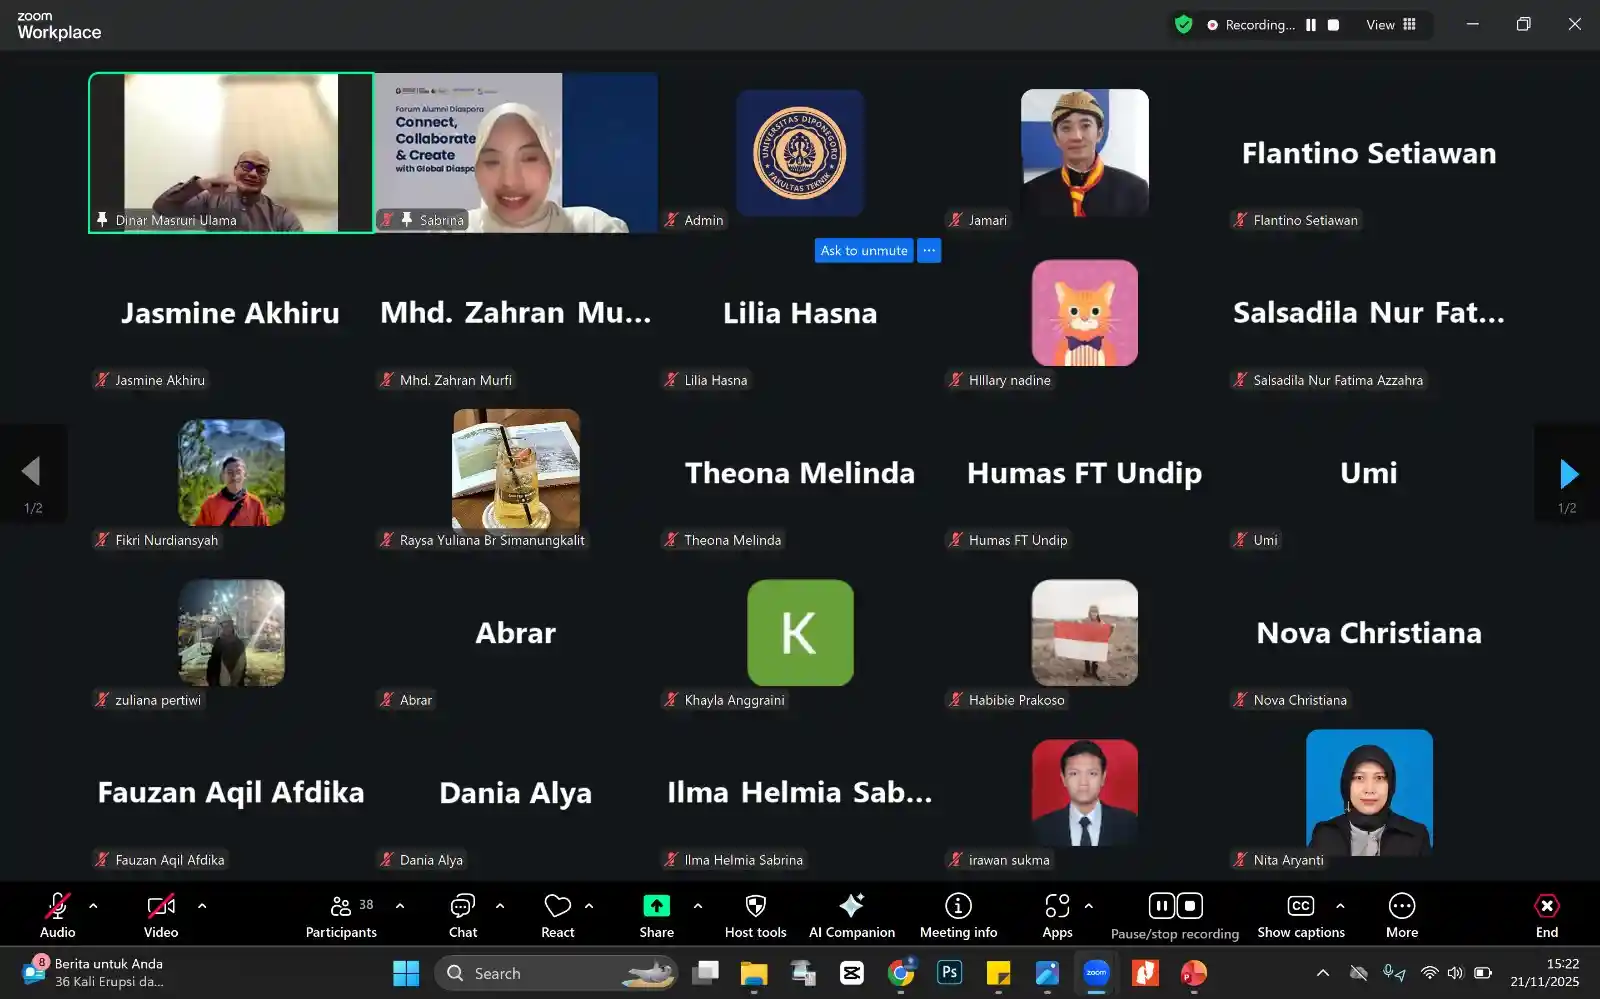The width and height of the screenshot is (1600, 999).
Task: Expand audio options arrow next to Audio
Action: coord(93,906)
